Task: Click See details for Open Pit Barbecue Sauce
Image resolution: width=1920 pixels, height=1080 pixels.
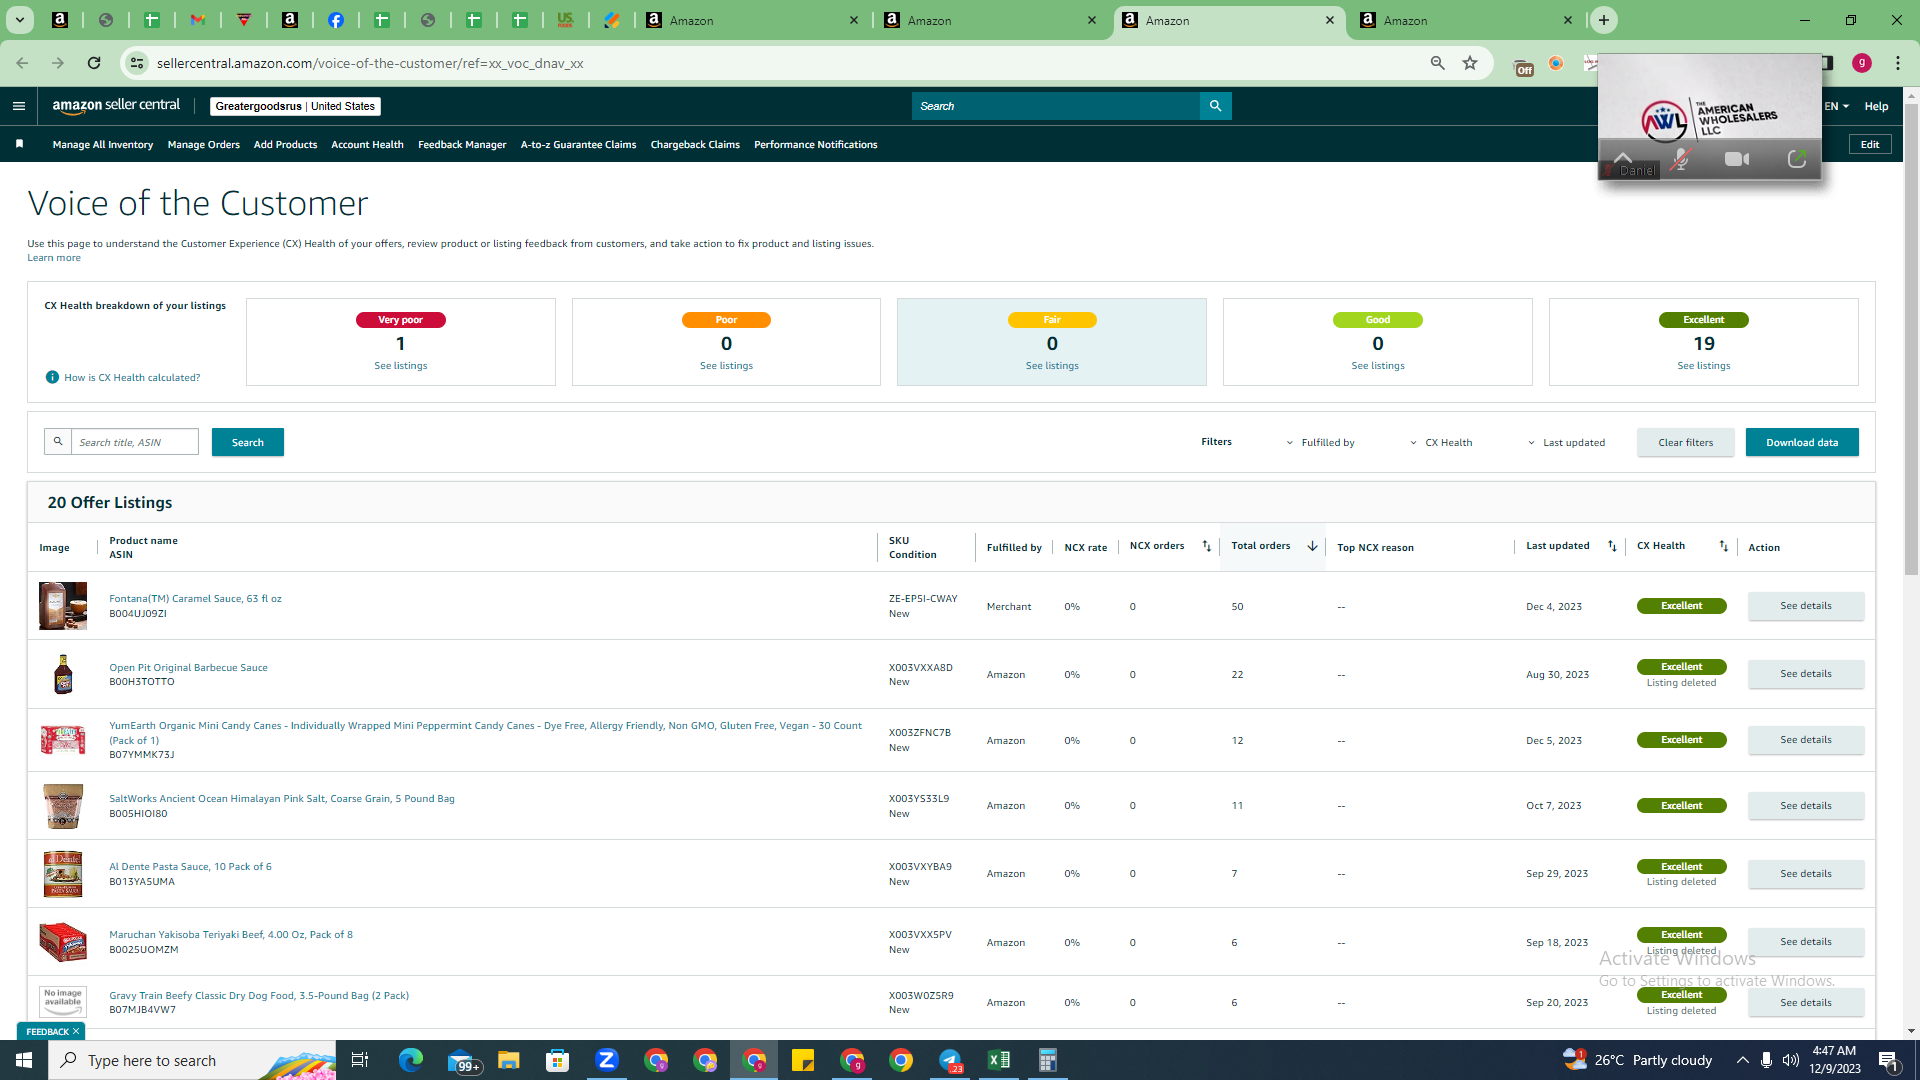Action: [x=1806, y=674]
